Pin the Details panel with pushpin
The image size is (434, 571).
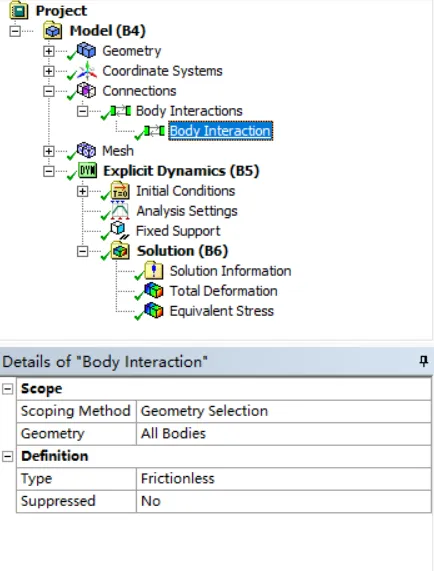423,361
